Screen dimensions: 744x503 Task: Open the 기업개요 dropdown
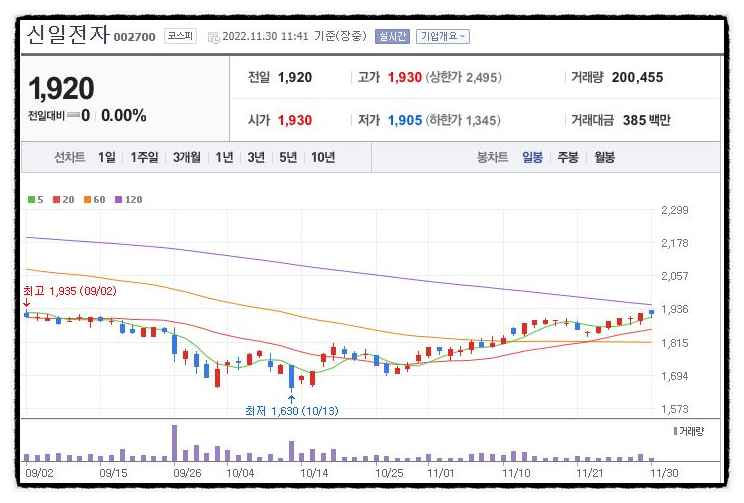[443, 36]
